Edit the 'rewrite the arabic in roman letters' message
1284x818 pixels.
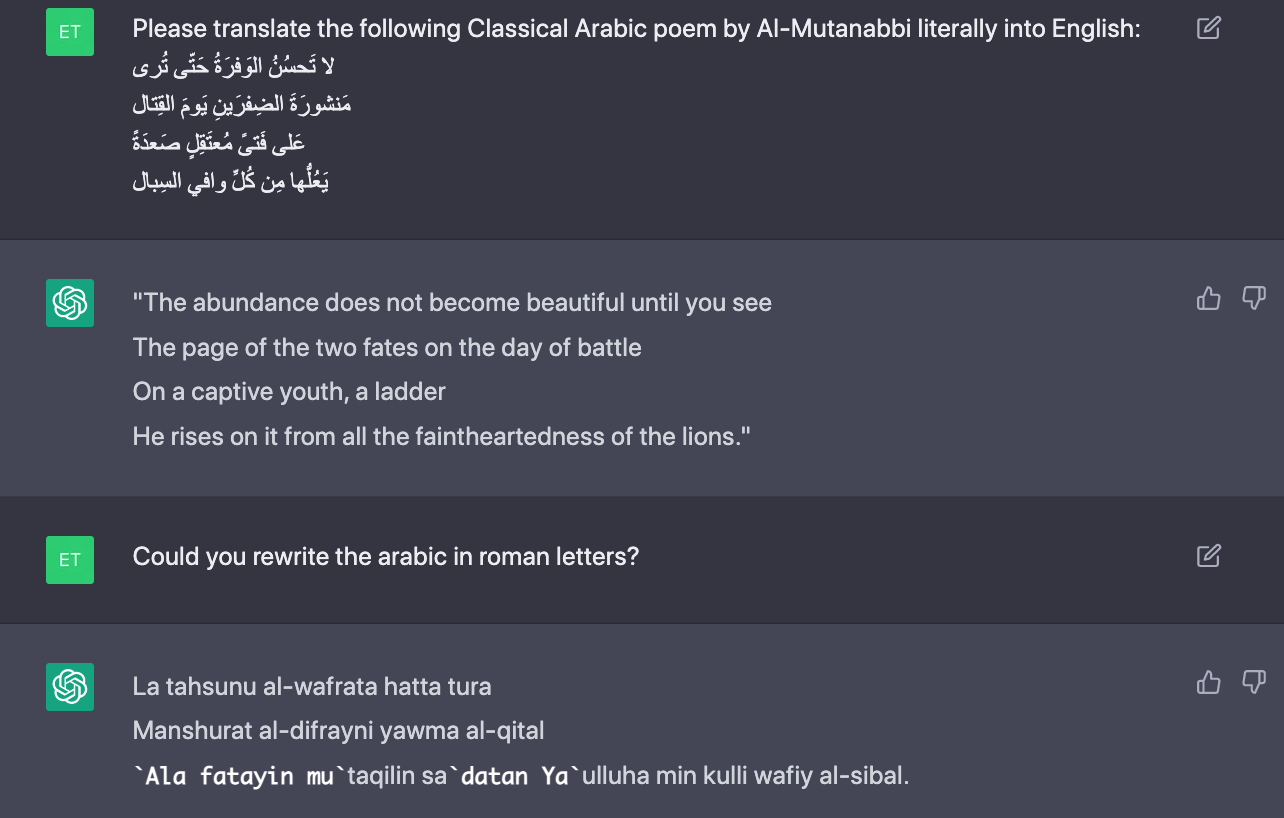tap(1208, 555)
